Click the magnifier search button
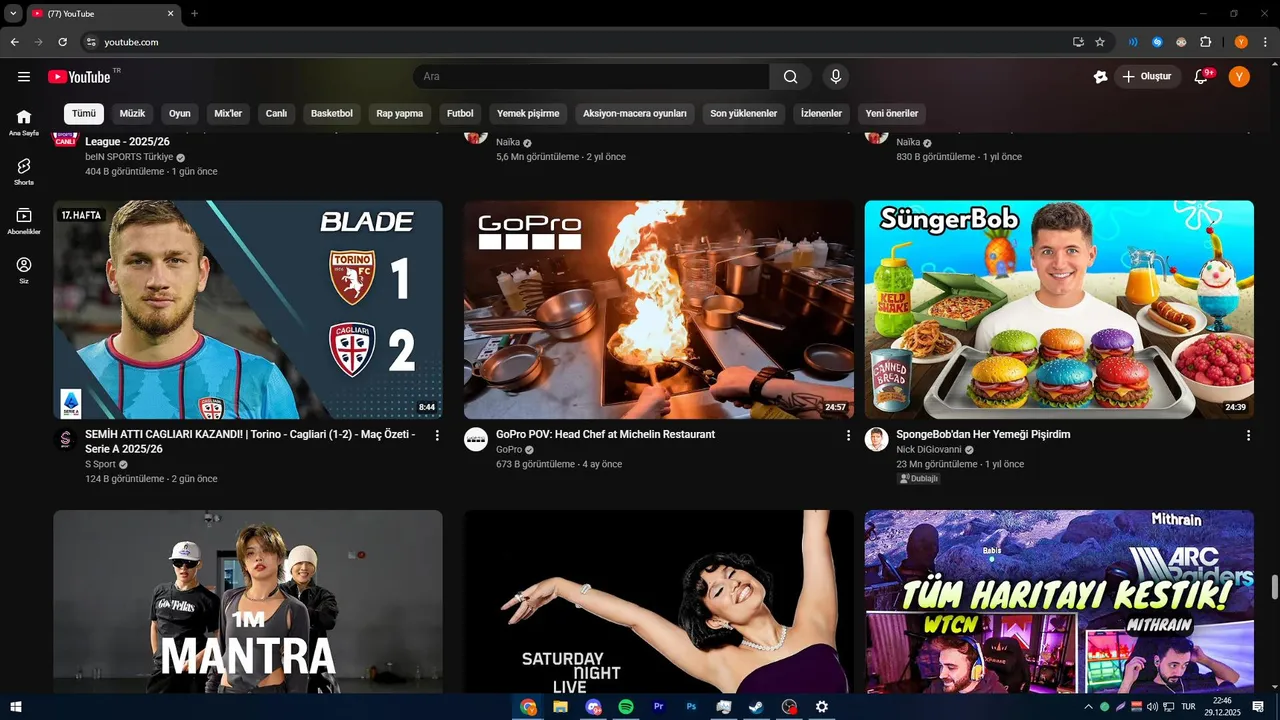This screenshot has width=1280, height=720. pos(790,77)
